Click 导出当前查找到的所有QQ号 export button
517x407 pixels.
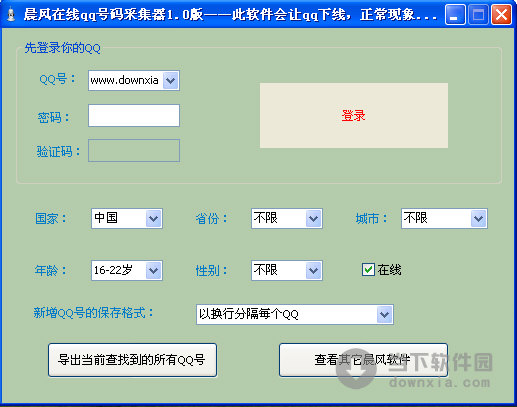coord(132,360)
